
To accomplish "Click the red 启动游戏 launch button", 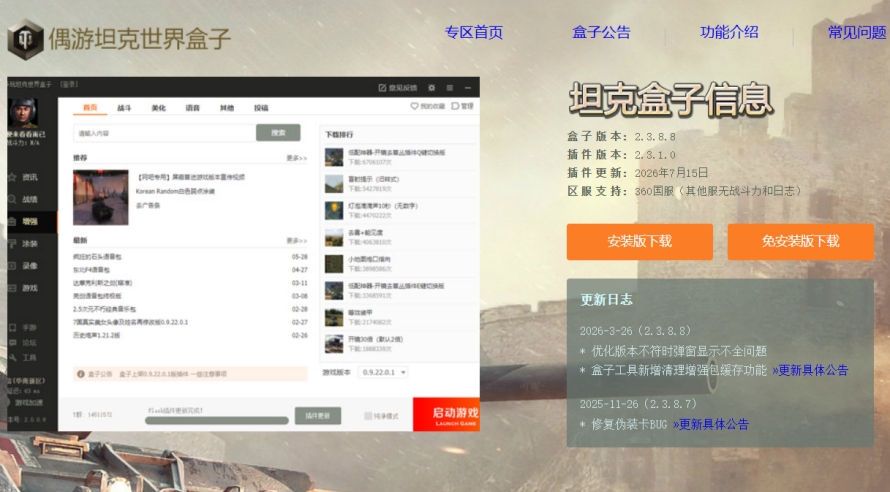I will [446, 414].
